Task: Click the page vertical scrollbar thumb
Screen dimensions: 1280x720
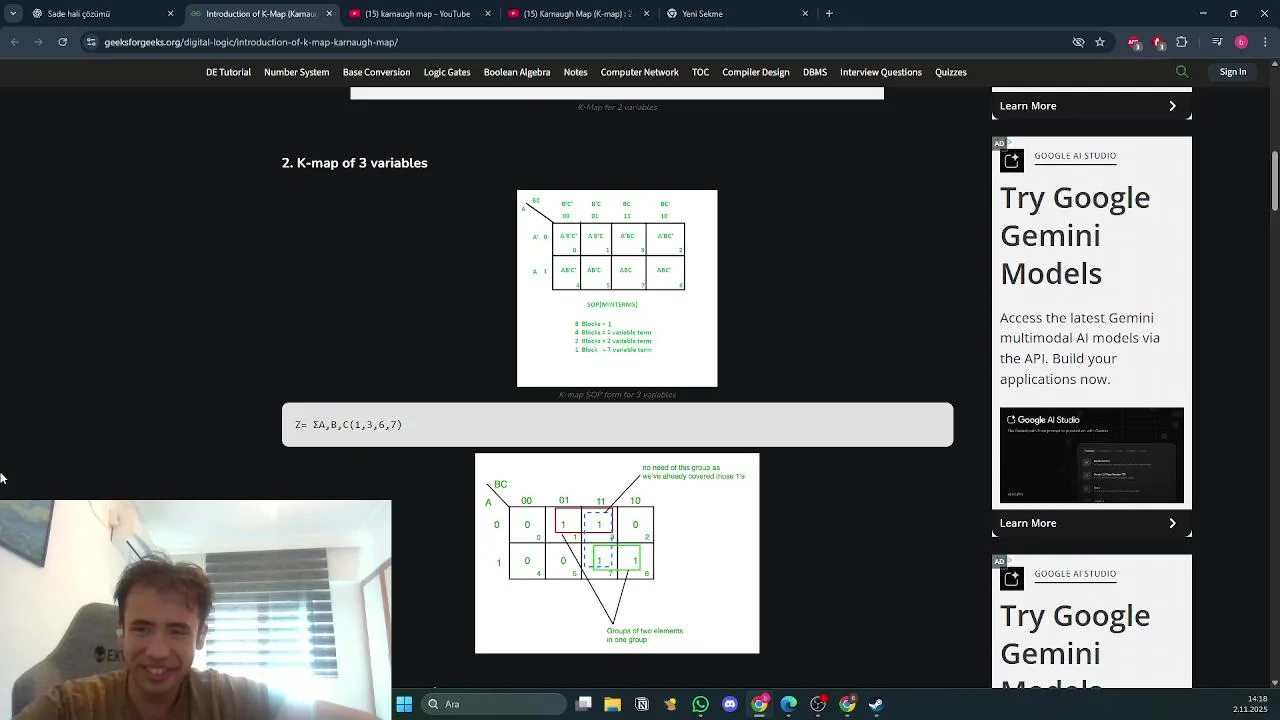Action: click(x=1275, y=180)
